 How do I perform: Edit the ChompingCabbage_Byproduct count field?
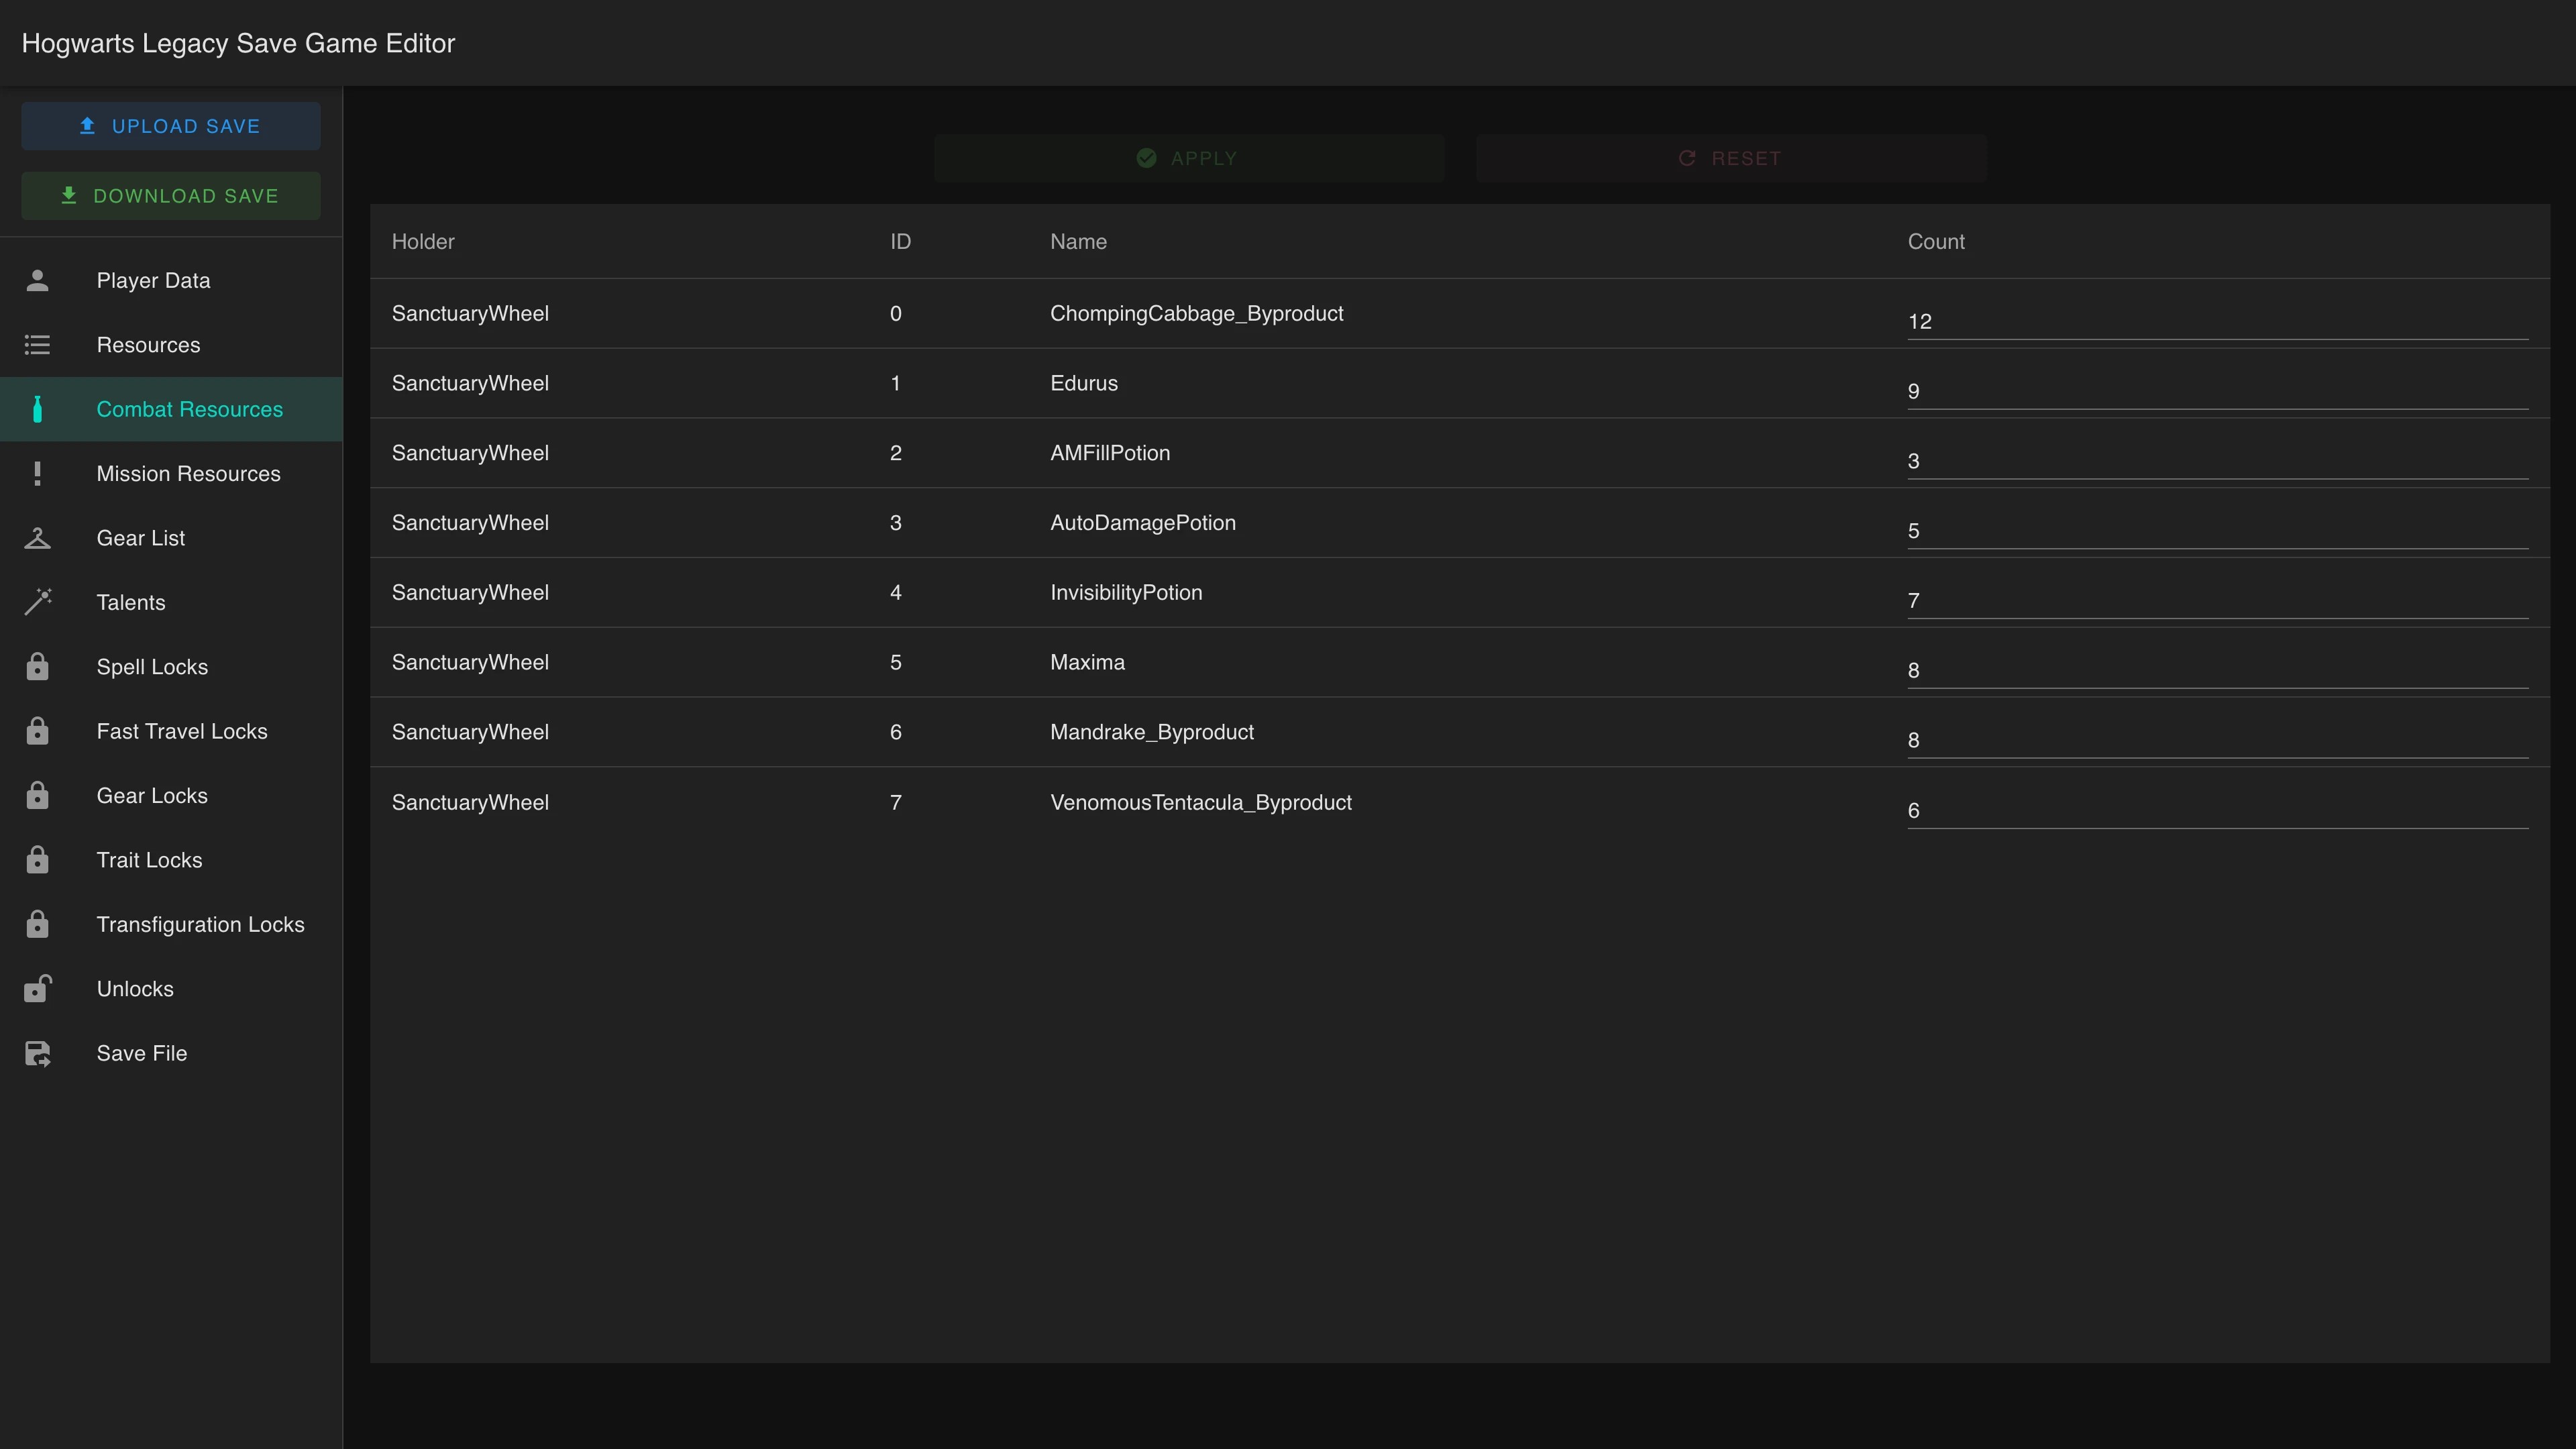pyautogui.click(x=2217, y=322)
